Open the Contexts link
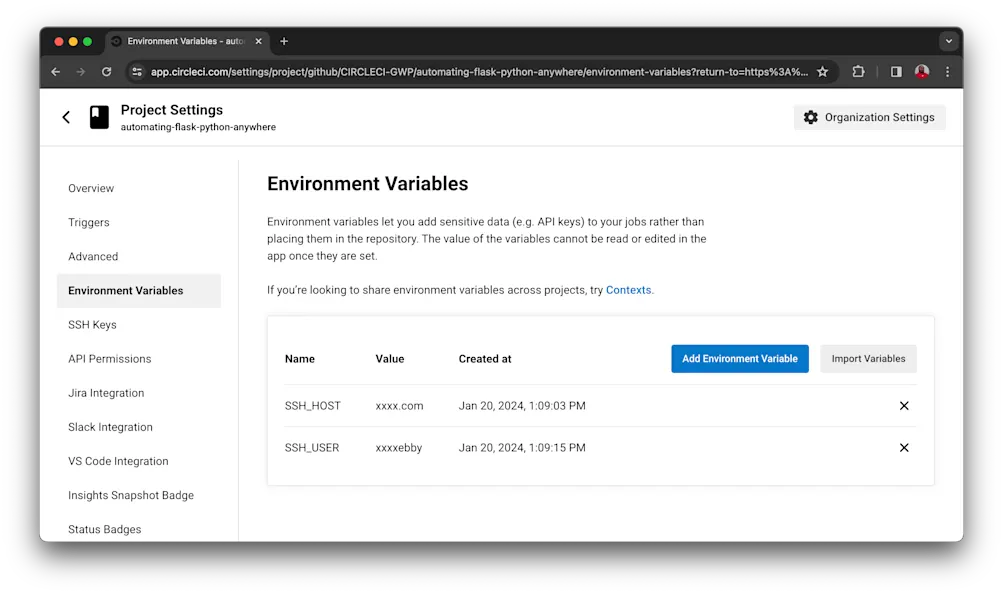The width and height of the screenshot is (1003, 594). pos(628,290)
